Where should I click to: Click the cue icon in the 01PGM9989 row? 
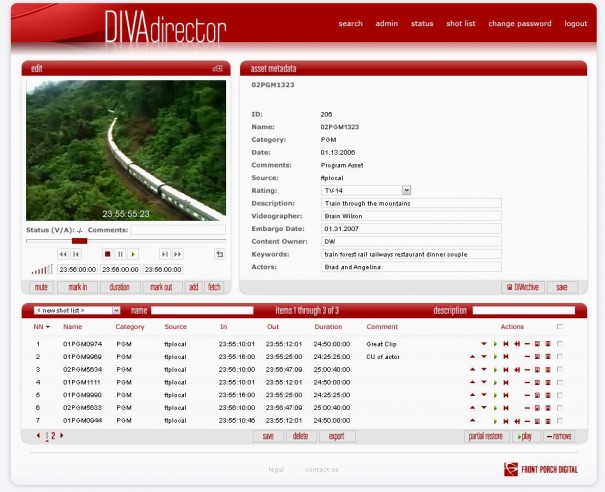coord(506,357)
